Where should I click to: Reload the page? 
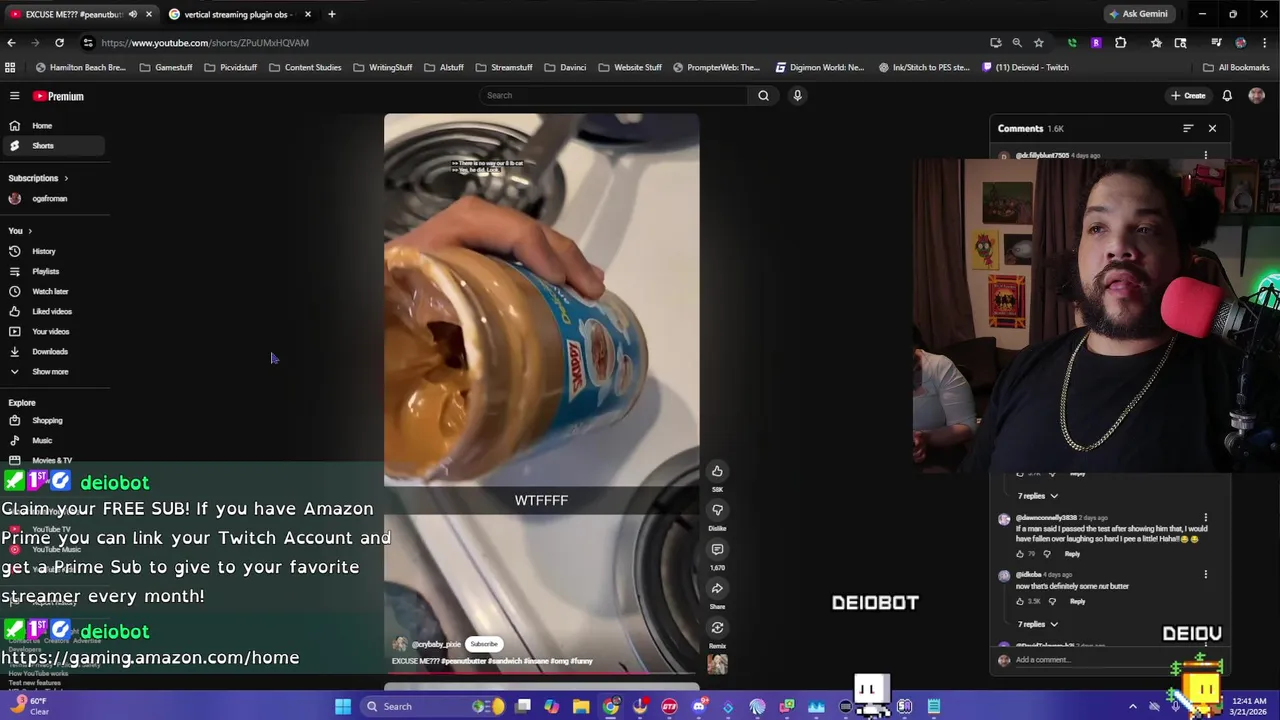(x=59, y=43)
